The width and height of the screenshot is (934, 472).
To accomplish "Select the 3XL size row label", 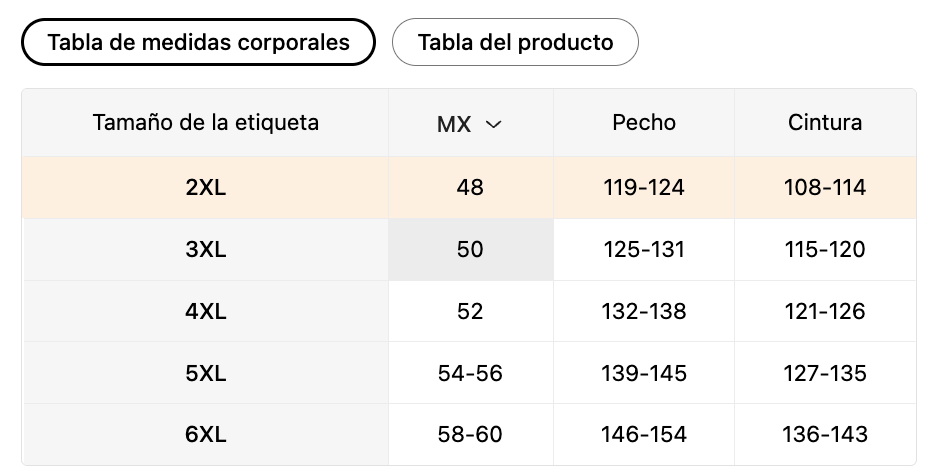I will coord(206,250).
